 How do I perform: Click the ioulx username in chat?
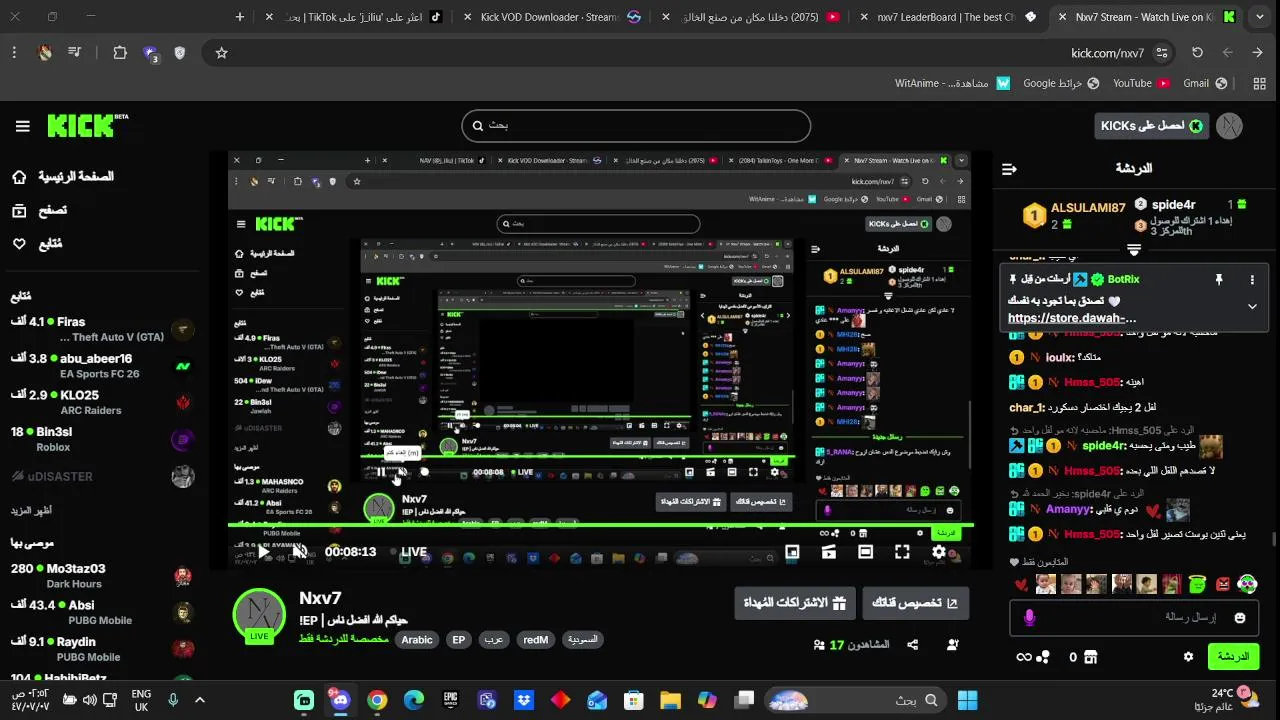click(1057, 357)
